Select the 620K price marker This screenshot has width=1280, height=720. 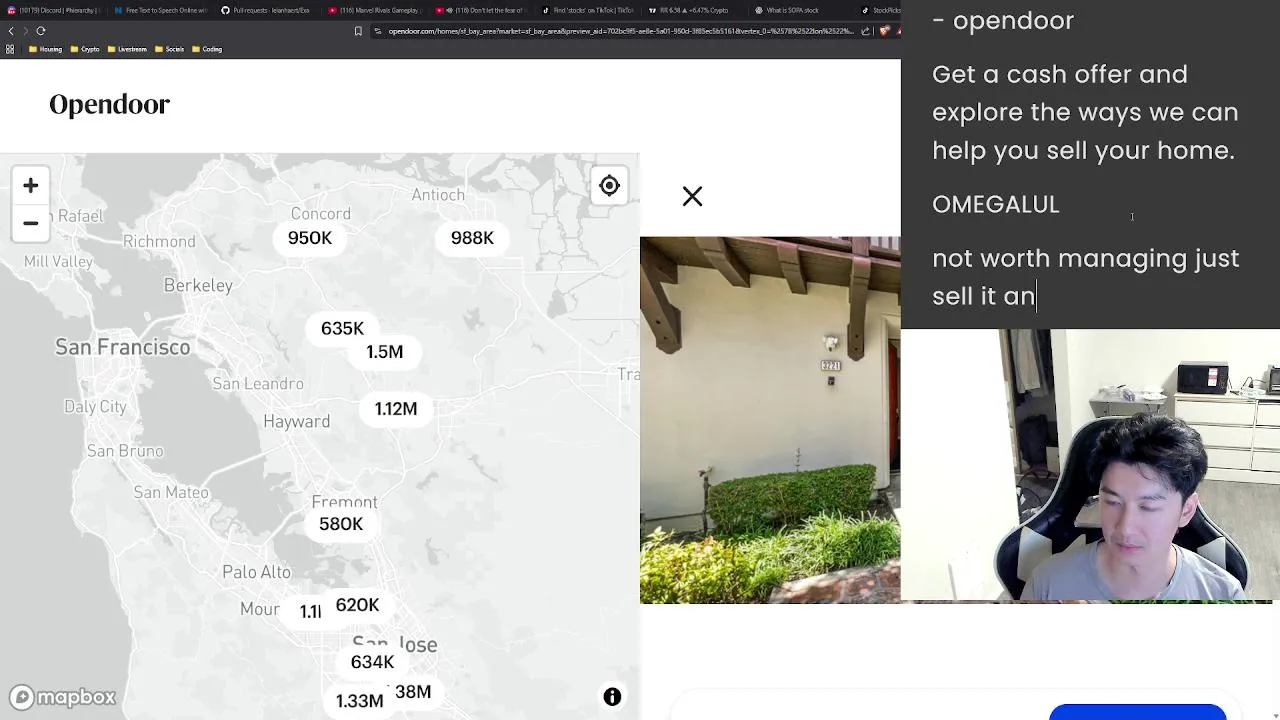coord(357,605)
